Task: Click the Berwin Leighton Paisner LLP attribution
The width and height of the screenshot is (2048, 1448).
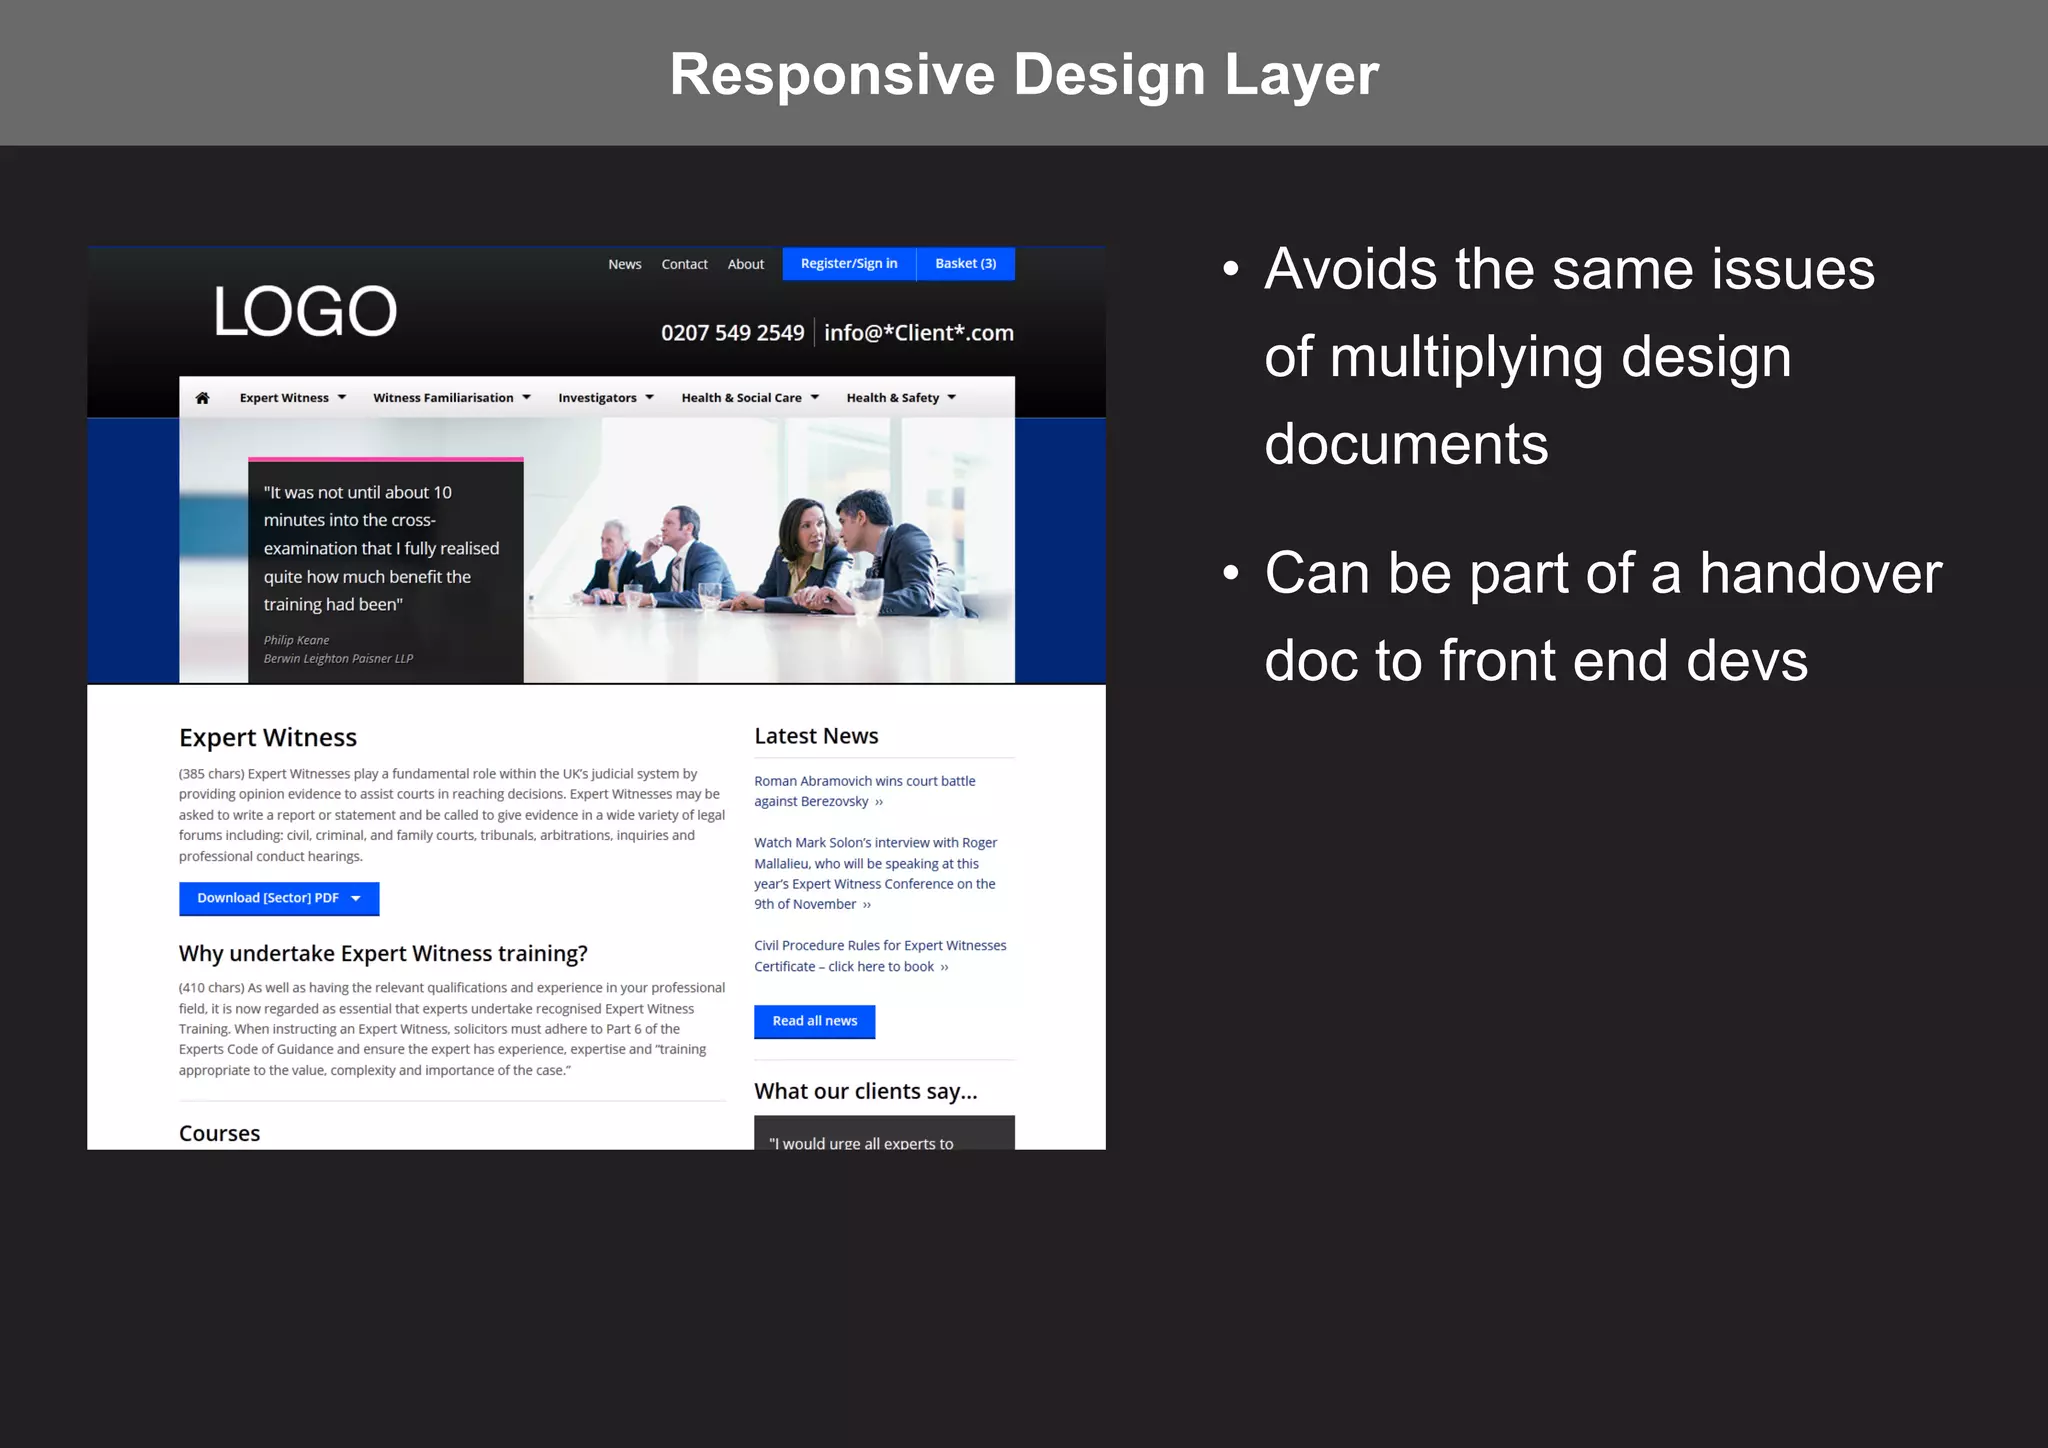Action: [338, 659]
